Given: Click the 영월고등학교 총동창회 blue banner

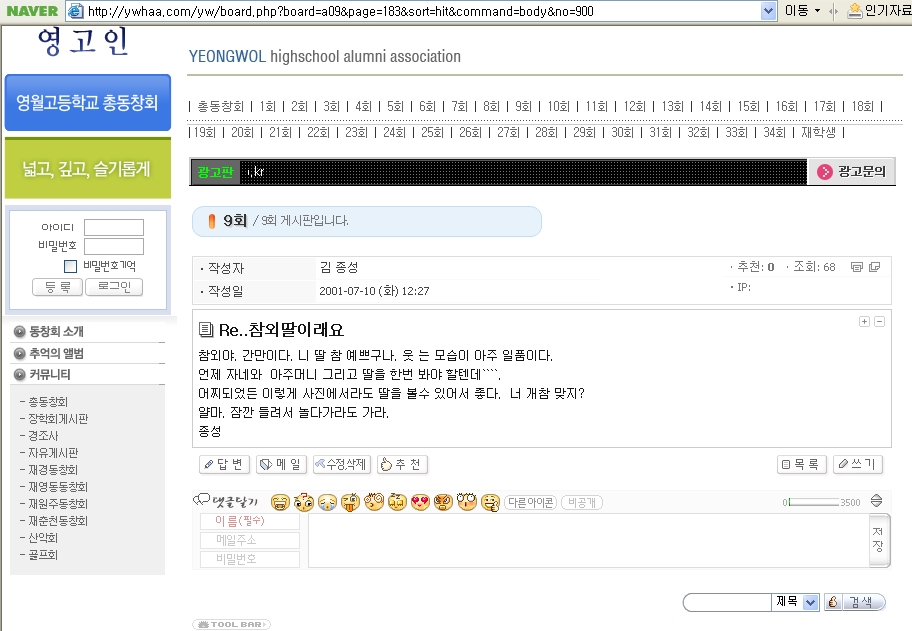Looking at the screenshot, I should point(88,102).
